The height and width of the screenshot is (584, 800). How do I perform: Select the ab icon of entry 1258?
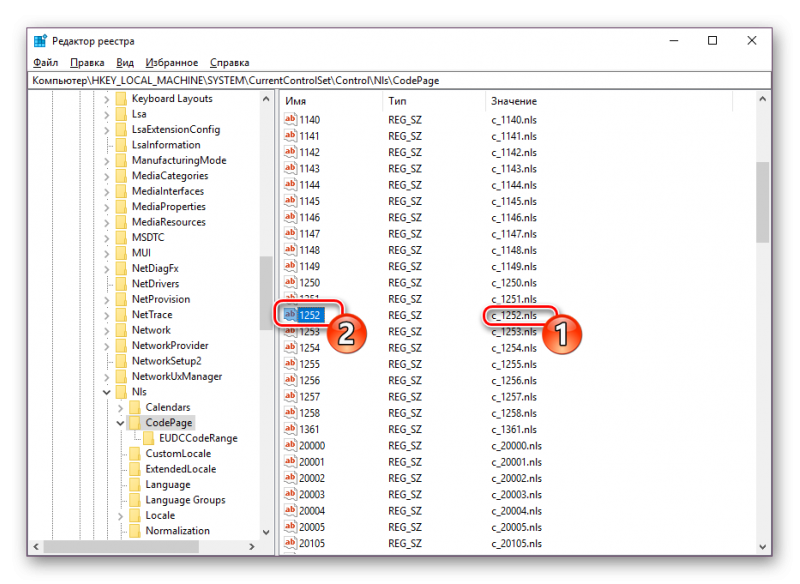pyautogui.click(x=290, y=413)
